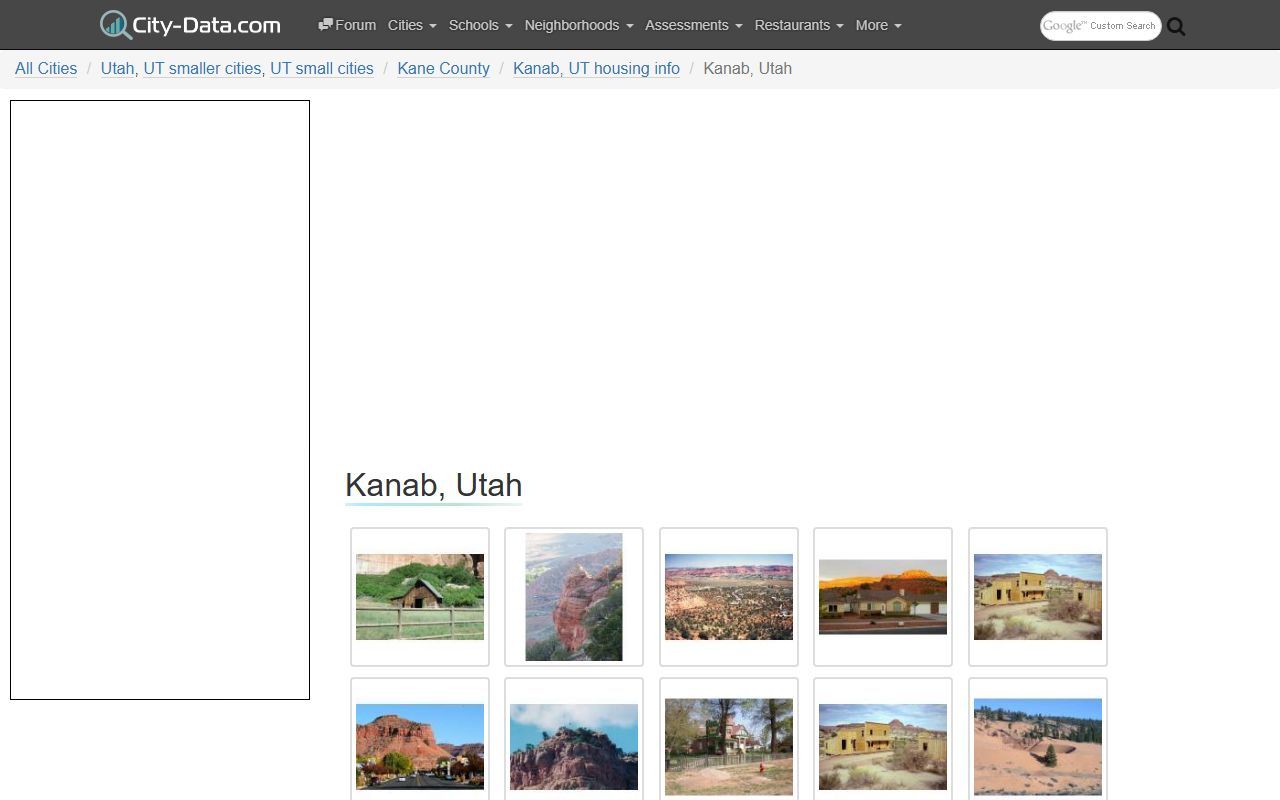This screenshot has height=800, width=1280.
Task: Open the house behind trees photo
Action: pos(729,746)
